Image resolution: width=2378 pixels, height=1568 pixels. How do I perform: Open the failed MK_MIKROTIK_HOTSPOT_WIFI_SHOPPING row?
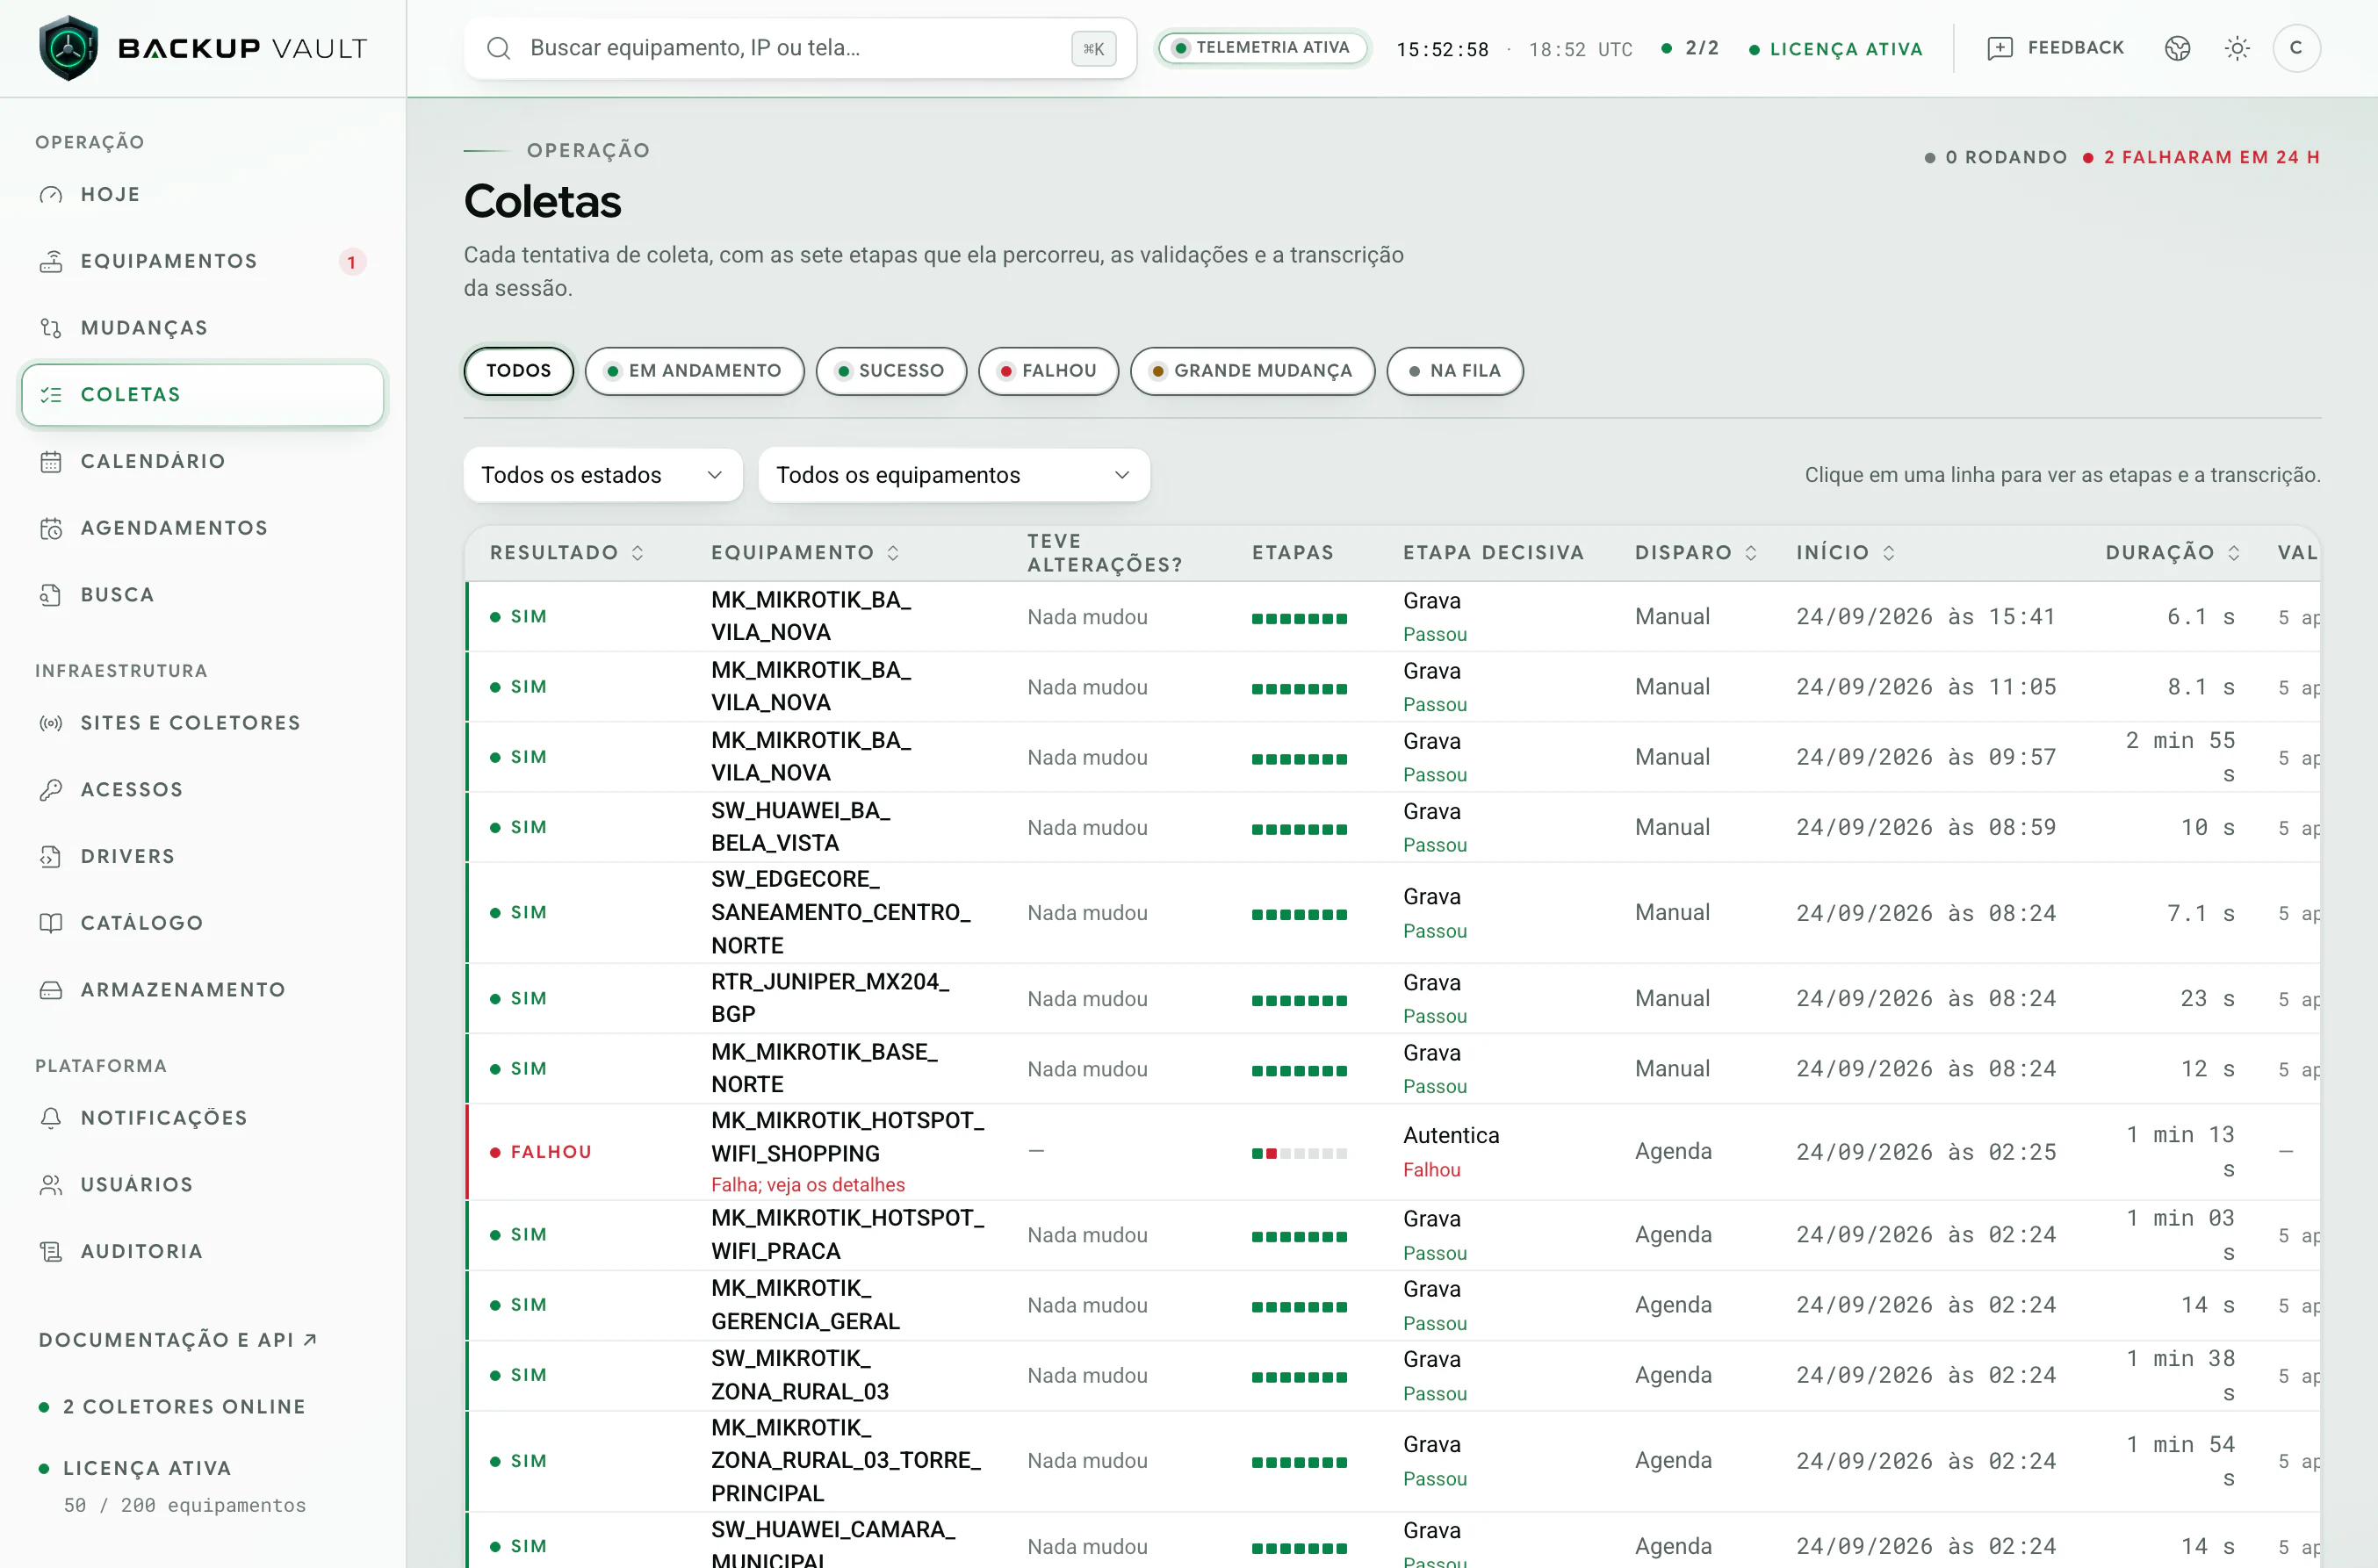[1392, 1152]
